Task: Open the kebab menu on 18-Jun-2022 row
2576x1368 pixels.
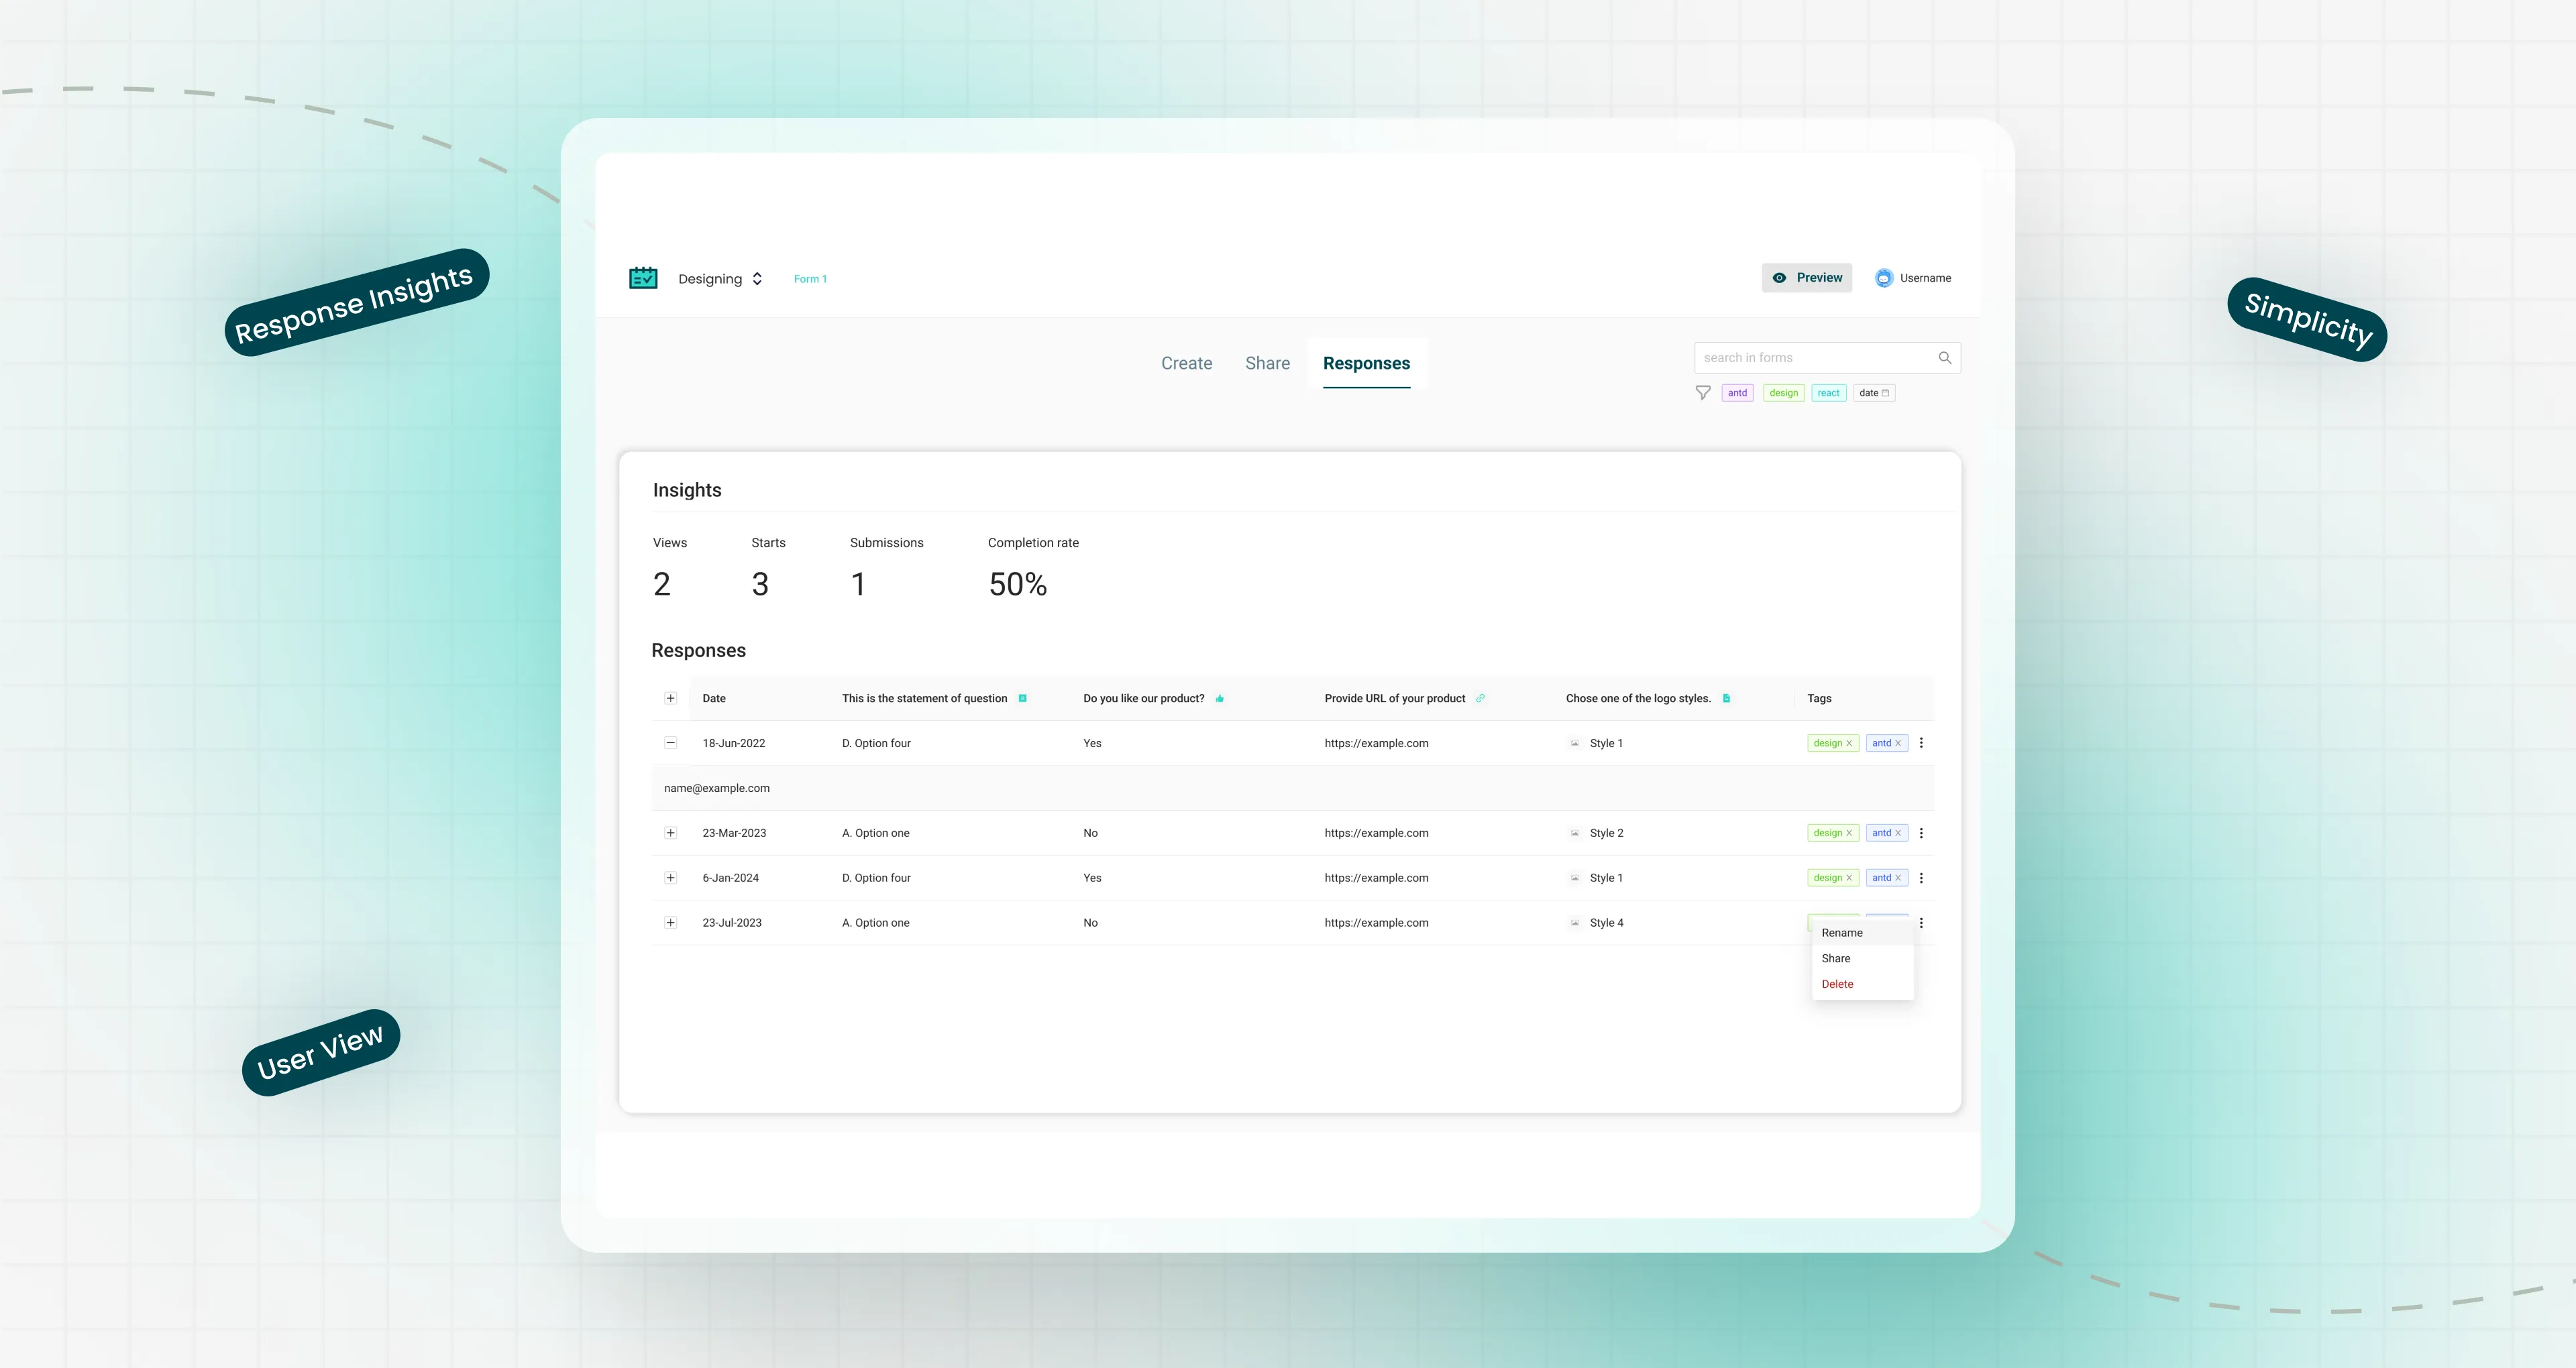Action: [x=1920, y=743]
